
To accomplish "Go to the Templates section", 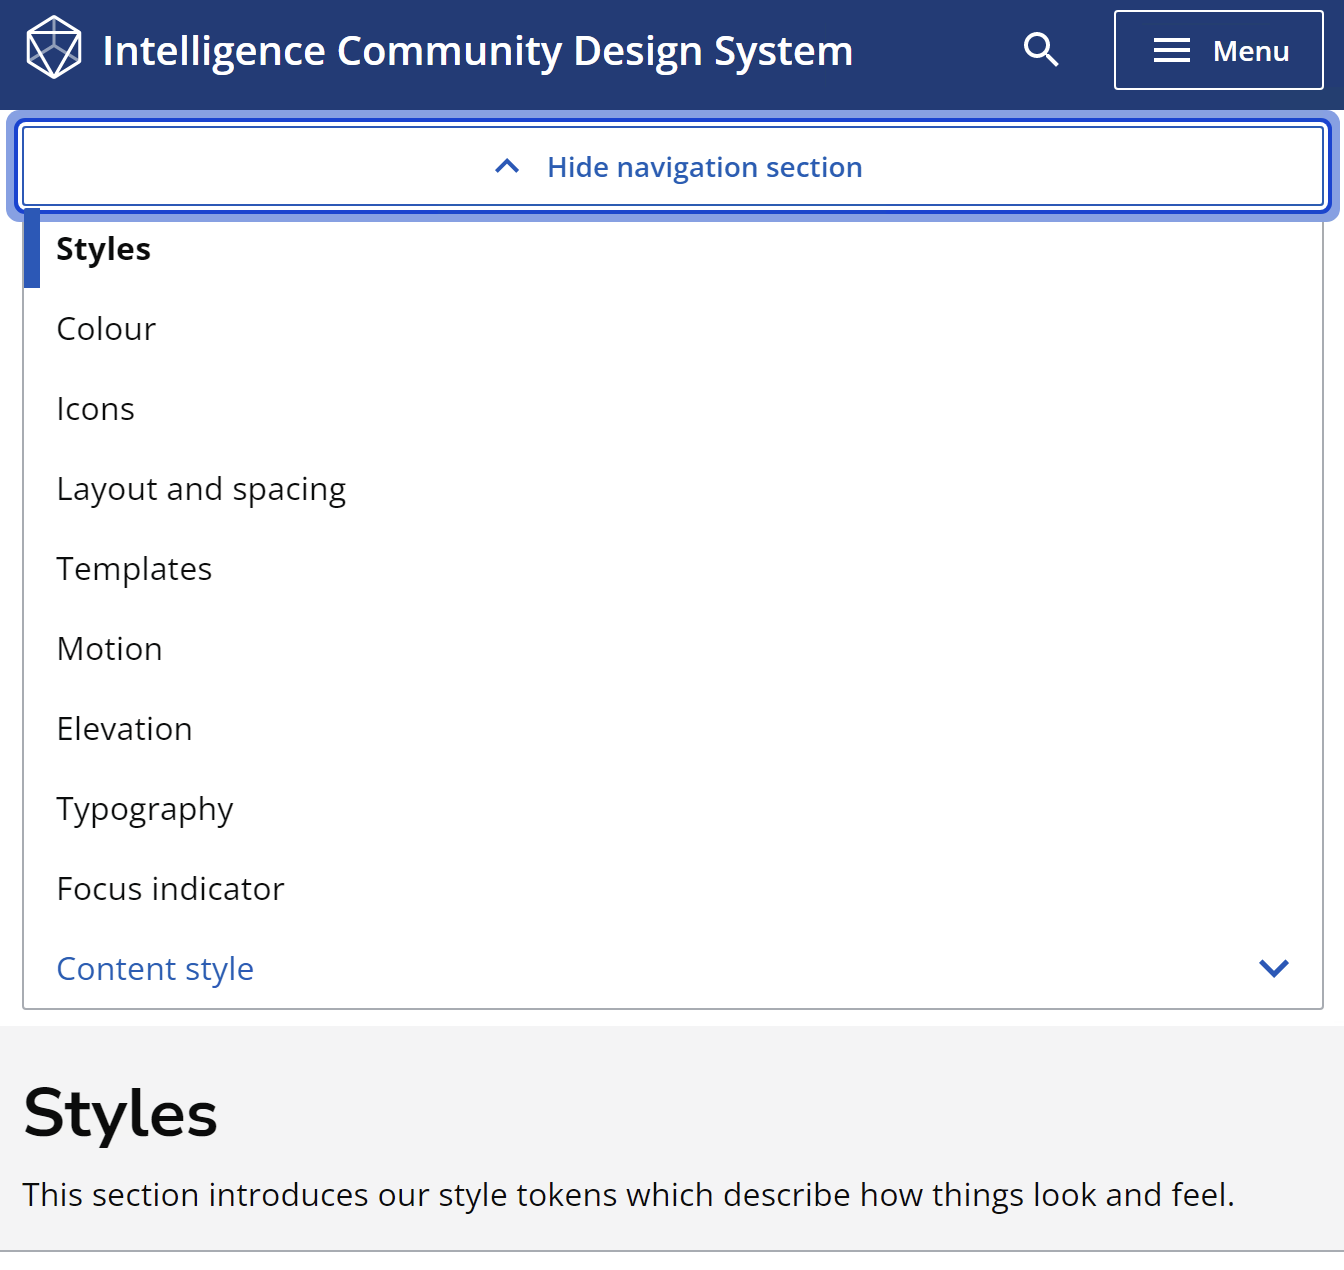I will (x=134, y=568).
